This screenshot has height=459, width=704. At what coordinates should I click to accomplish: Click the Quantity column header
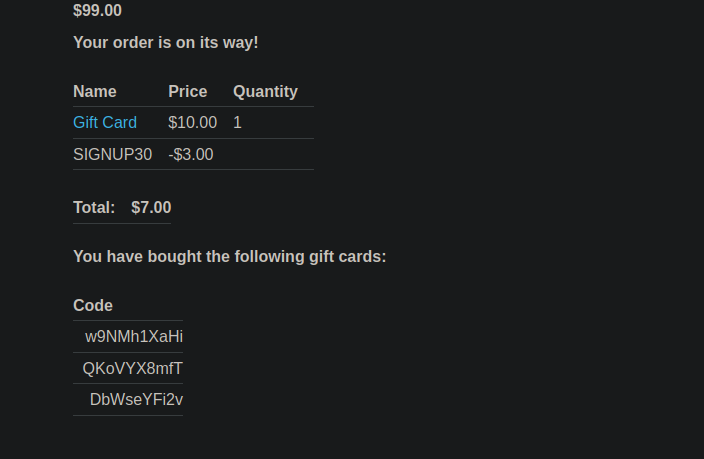265,91
